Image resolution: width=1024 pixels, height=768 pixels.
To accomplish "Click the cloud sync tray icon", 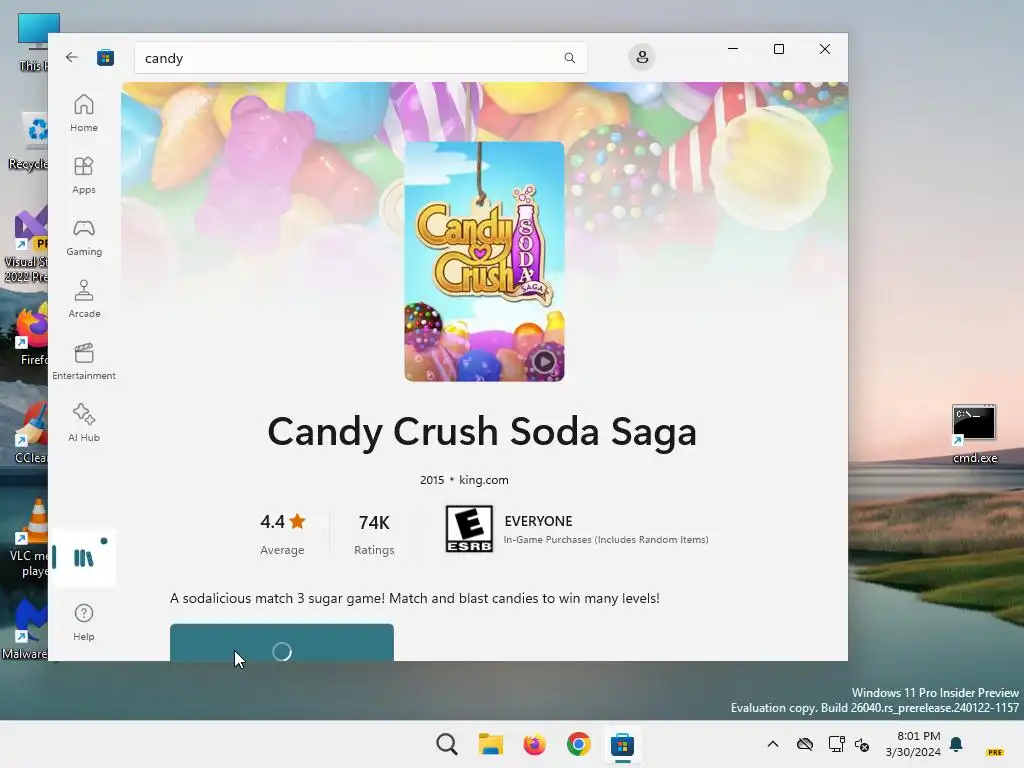I will tap(805, 744).
